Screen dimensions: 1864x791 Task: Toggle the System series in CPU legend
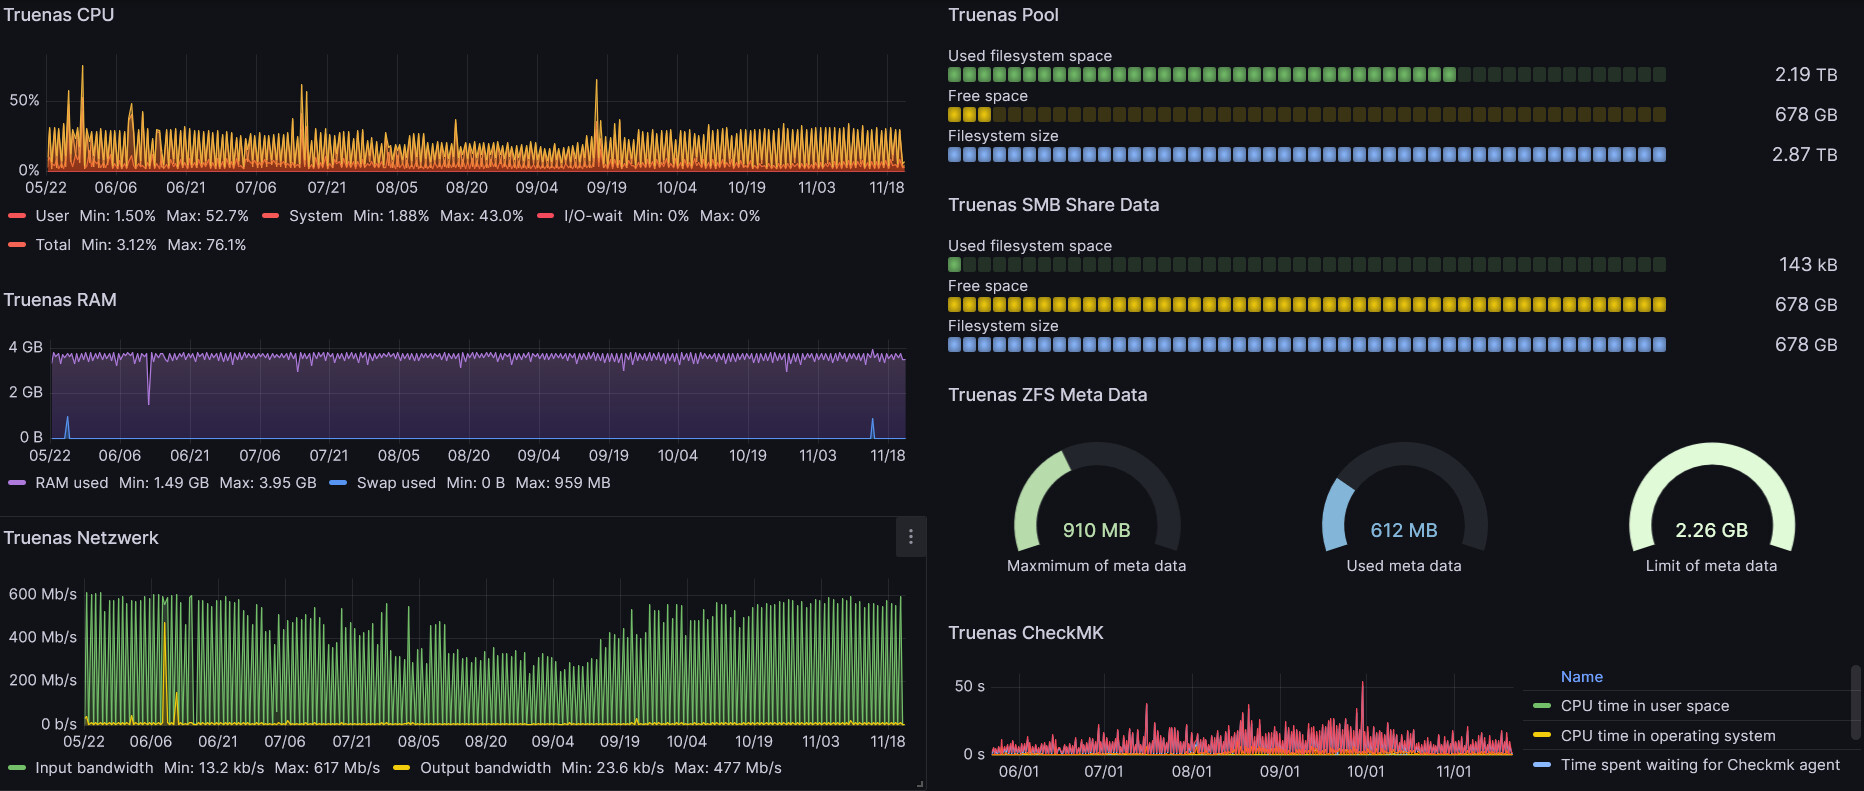pos(315,216)
